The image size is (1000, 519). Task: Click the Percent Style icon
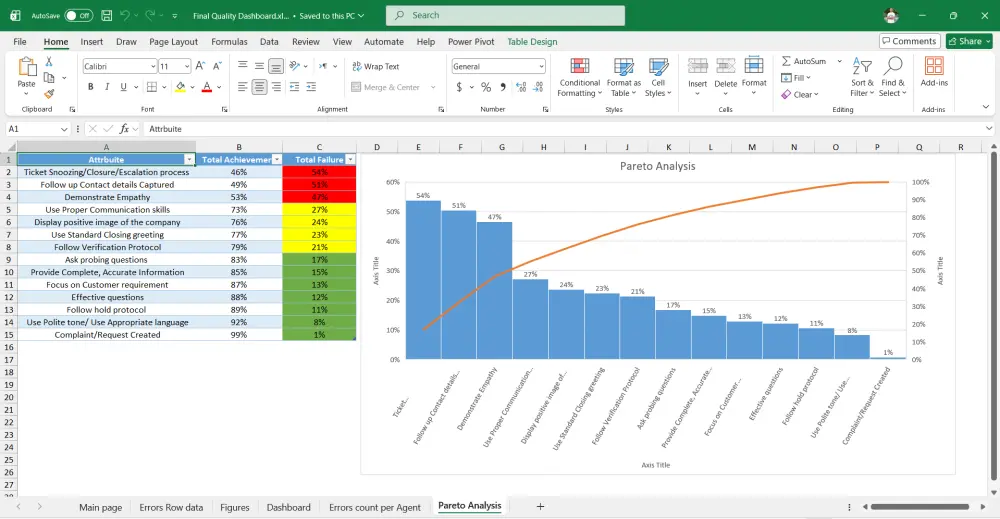pos(486,87)
